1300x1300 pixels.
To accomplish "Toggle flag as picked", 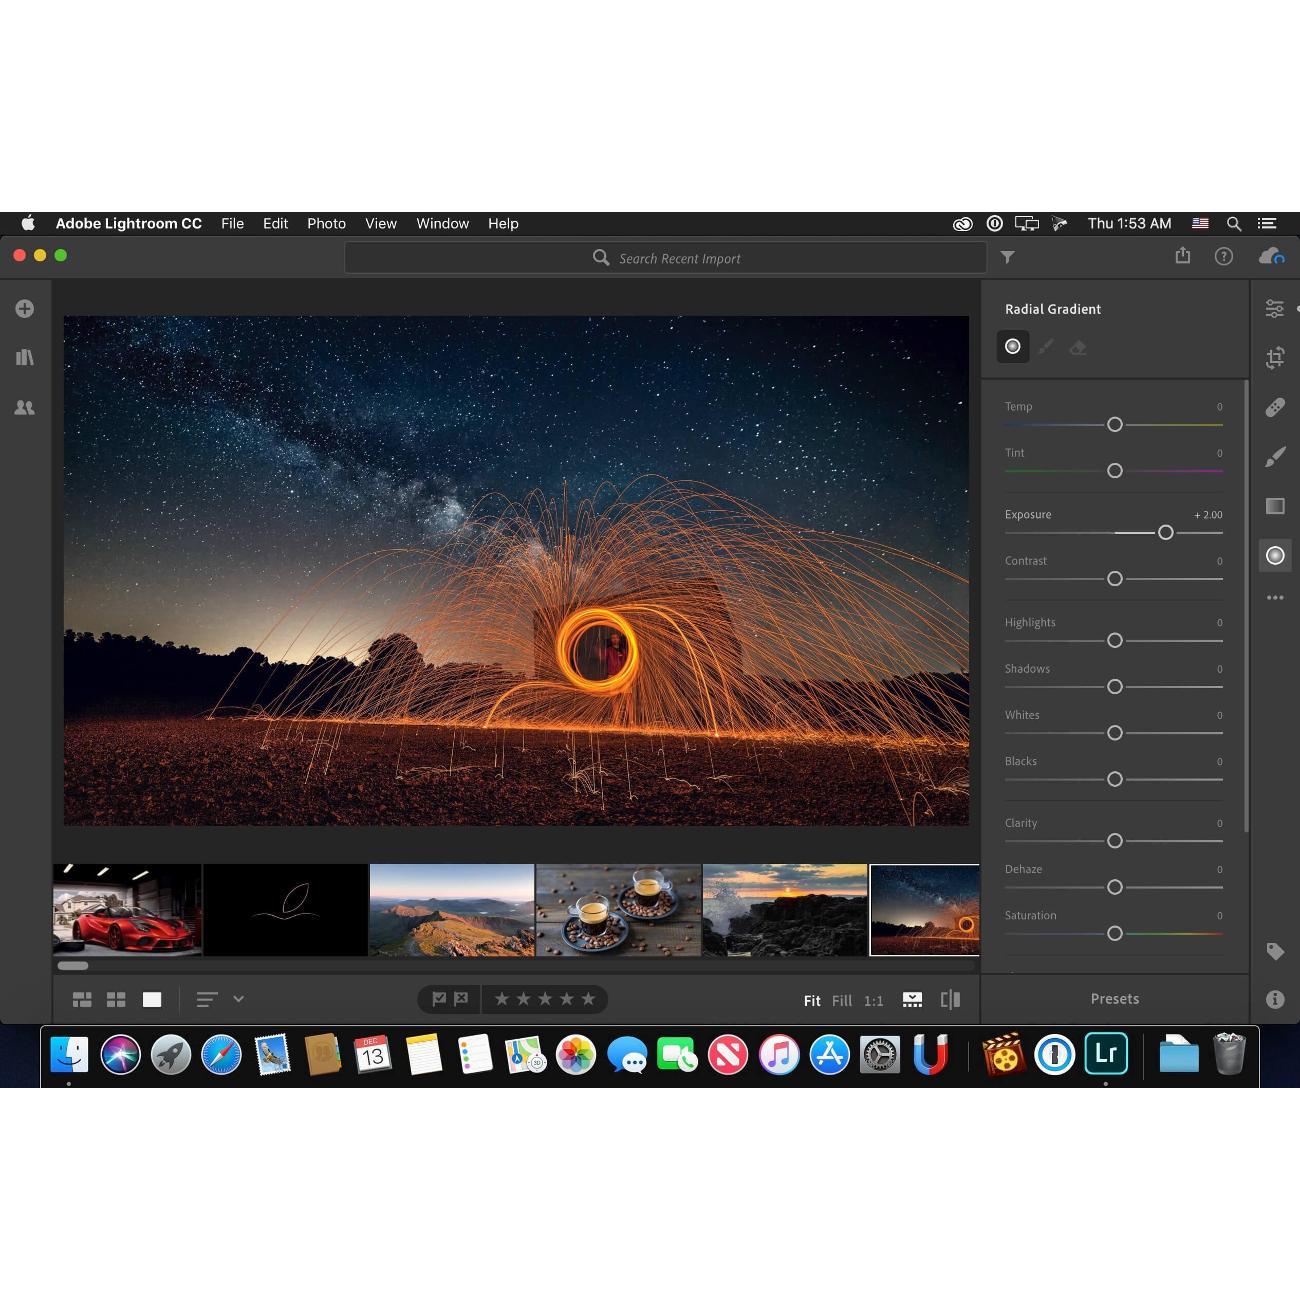I will [439, 999].
